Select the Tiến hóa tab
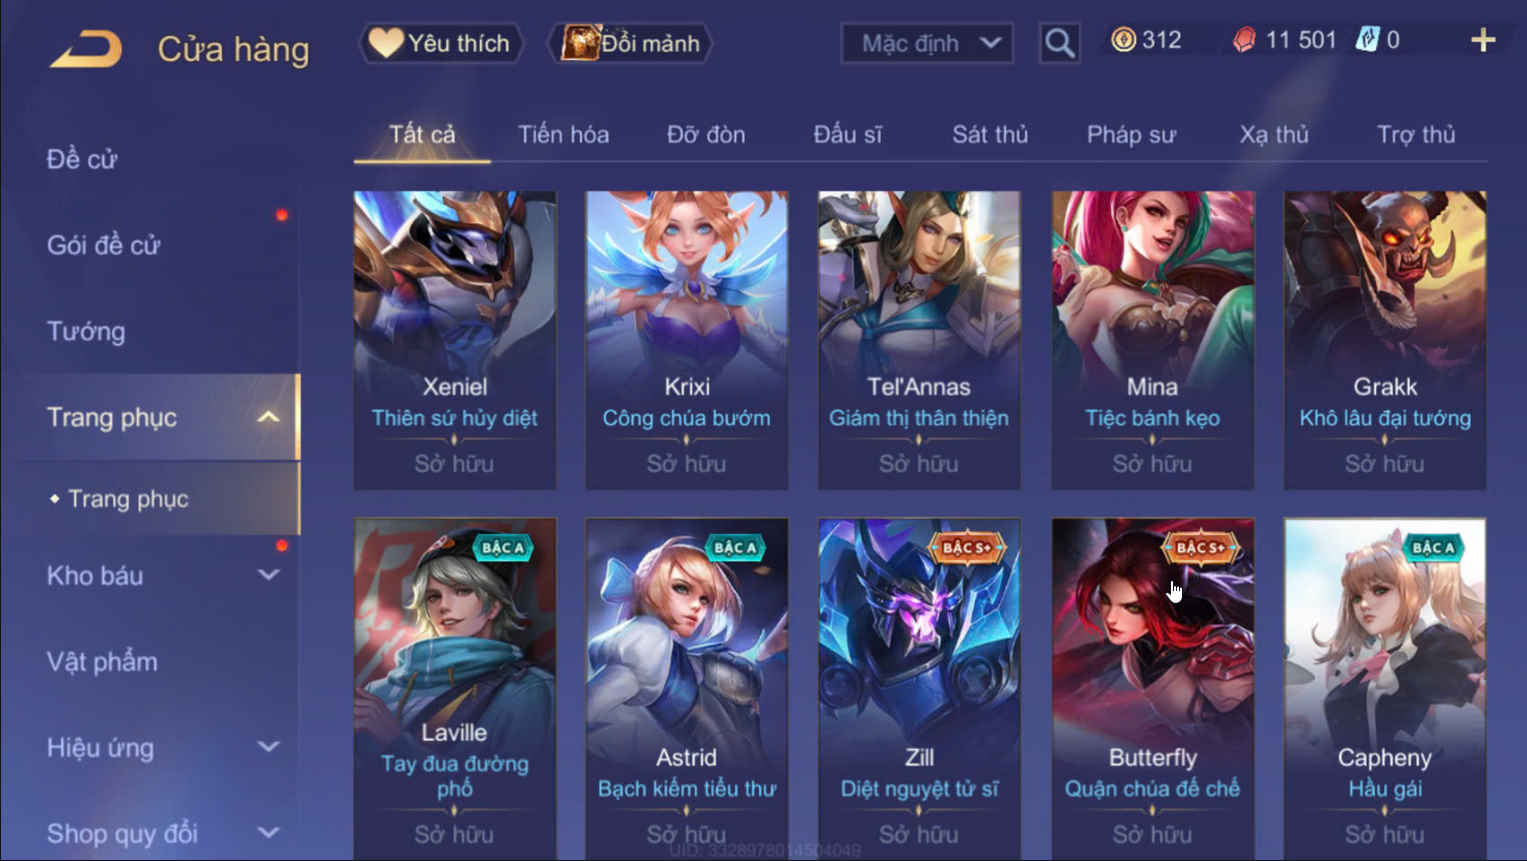 (x=563, y=134)
